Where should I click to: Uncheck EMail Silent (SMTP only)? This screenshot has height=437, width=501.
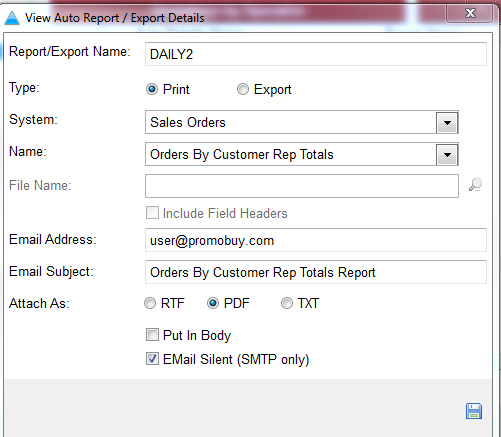[152, 359]
